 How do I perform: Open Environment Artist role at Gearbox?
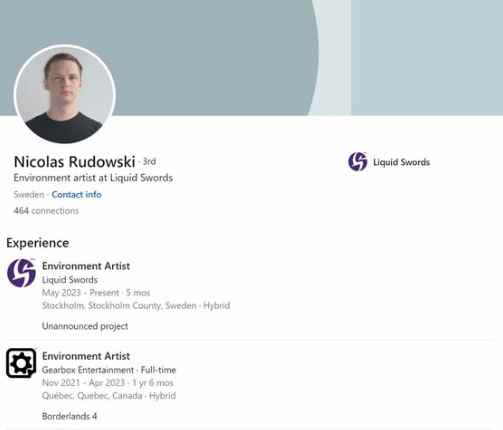pos(86,356)
